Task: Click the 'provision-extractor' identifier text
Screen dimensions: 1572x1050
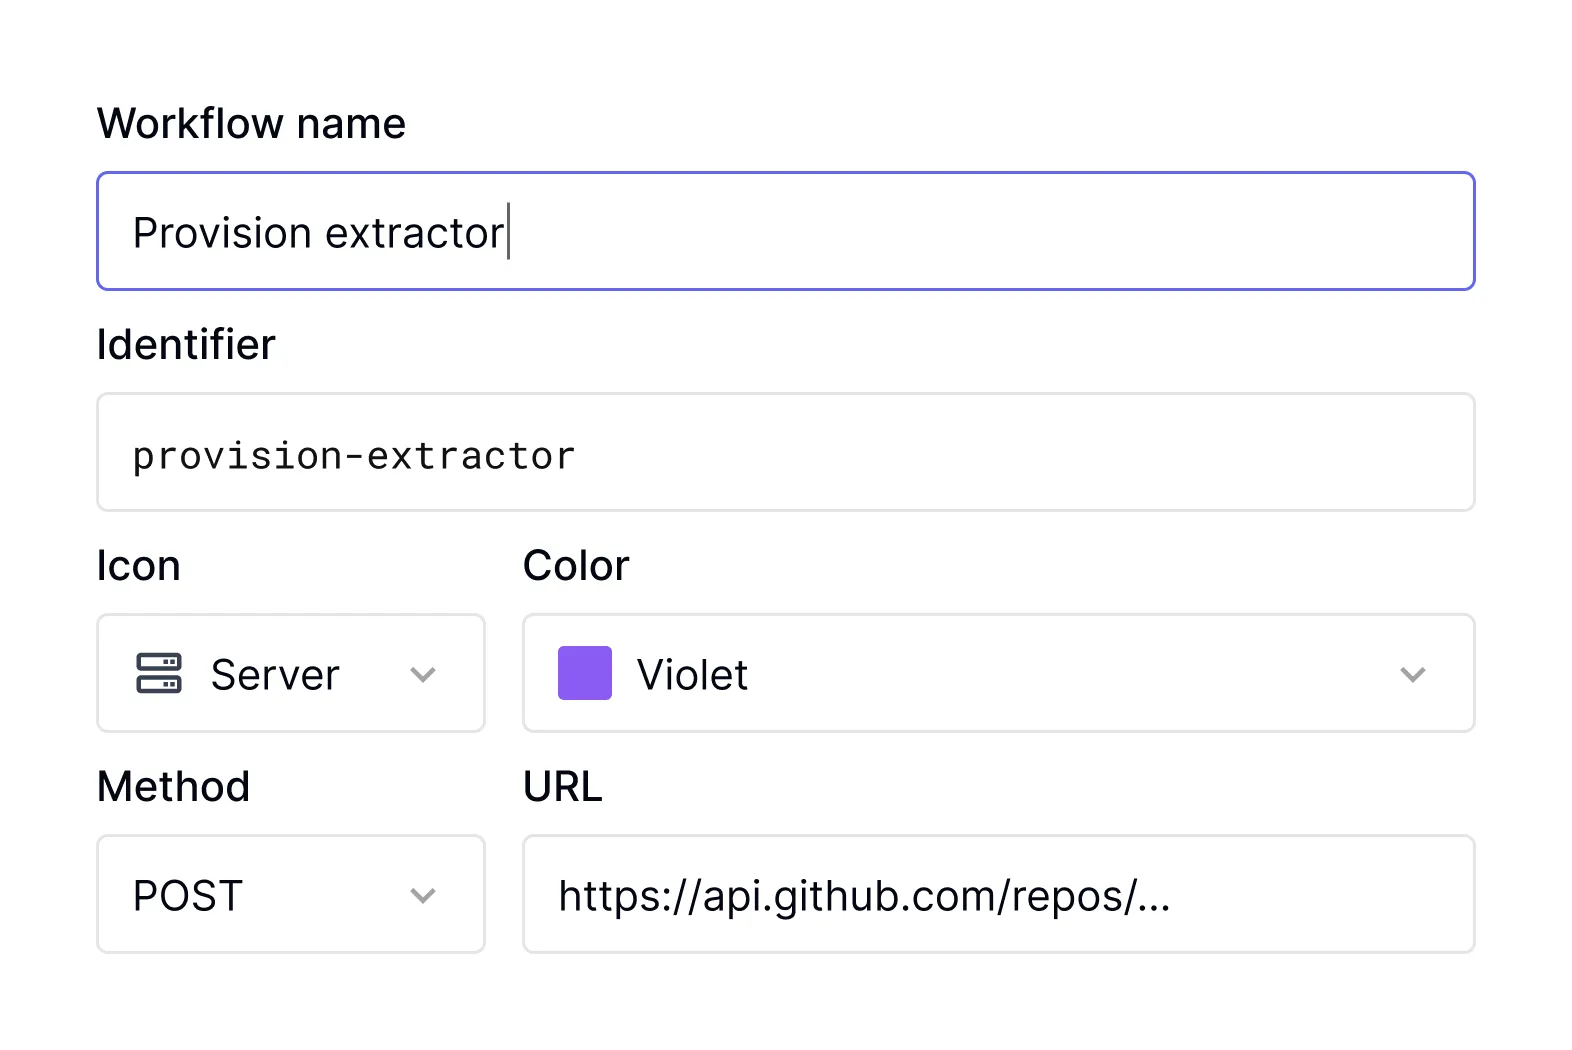Action: pos(354,456)
